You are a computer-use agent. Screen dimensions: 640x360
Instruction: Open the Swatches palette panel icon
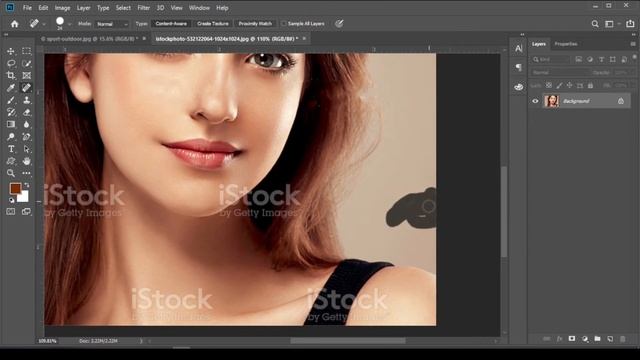coord(519,87)
